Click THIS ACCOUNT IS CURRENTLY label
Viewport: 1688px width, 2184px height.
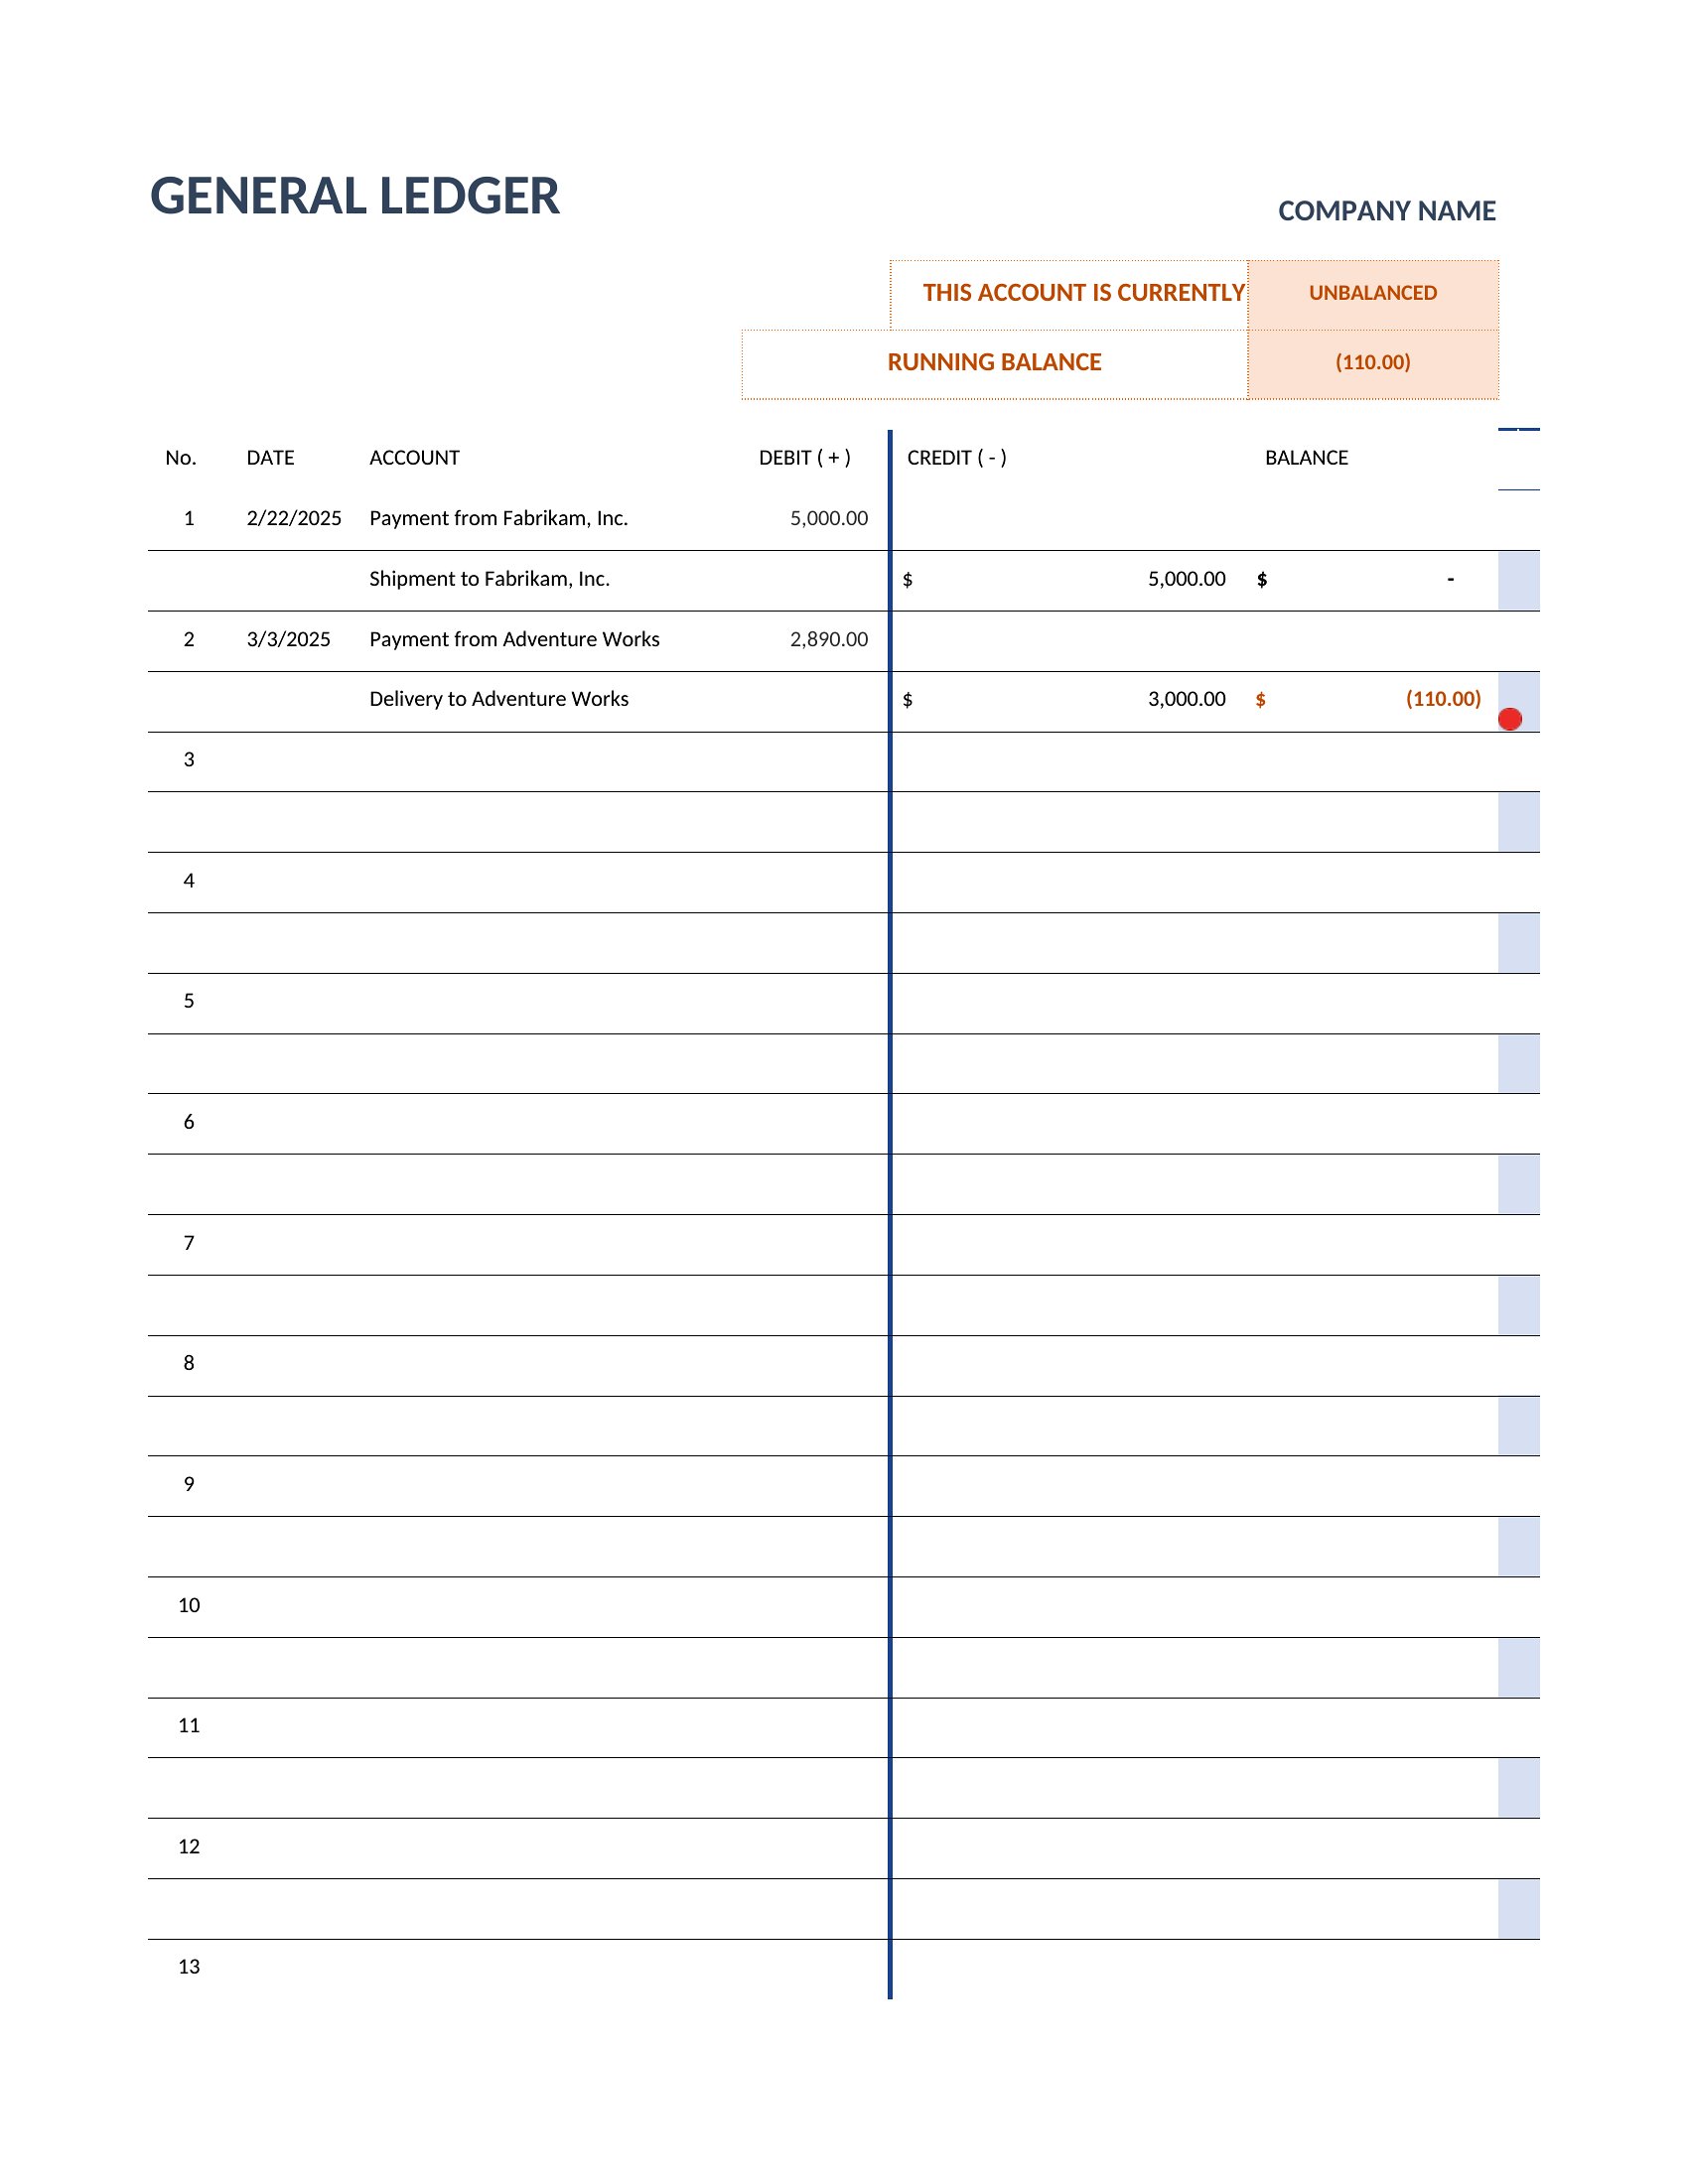(x=1083, y=293)
